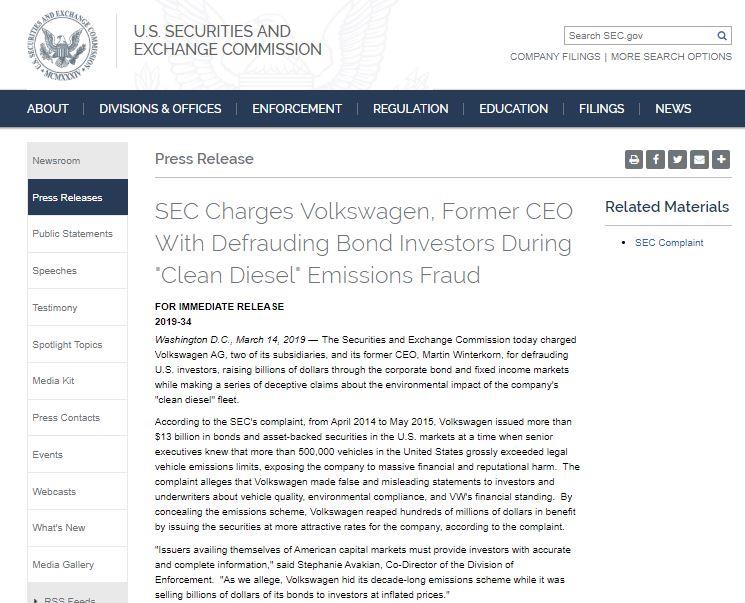Open the DIVISIONS & OFFICES menu
The width and height of the screenshot is (745, 603).
tap(160, 109)
